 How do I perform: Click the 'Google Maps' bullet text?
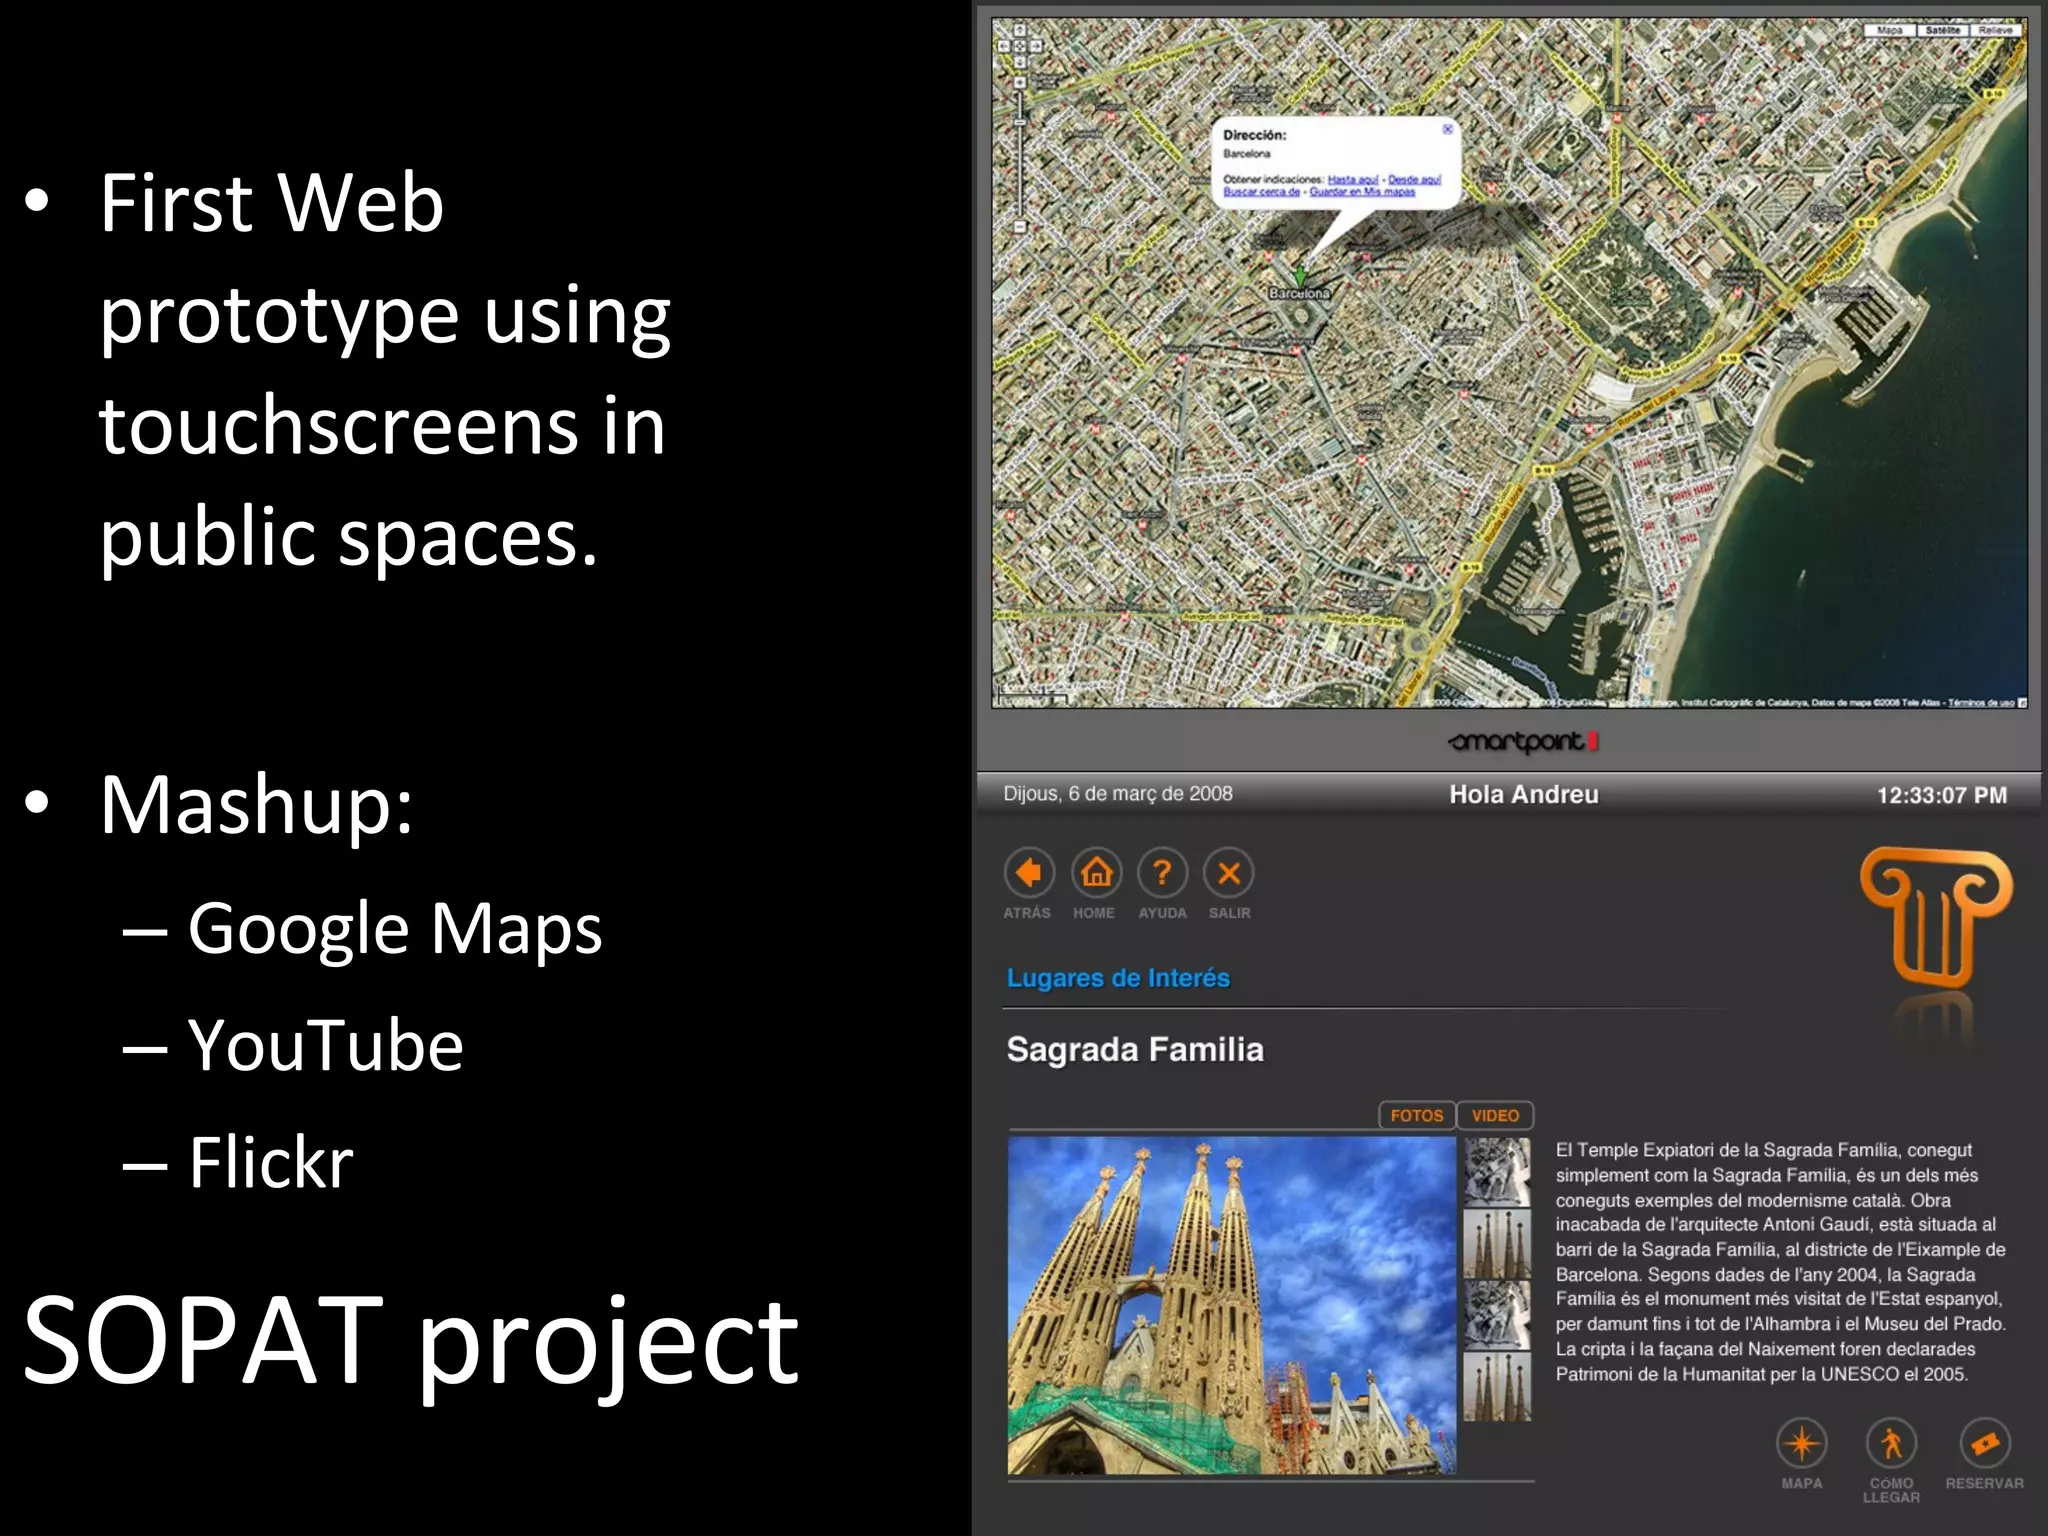[x=395, y=929]
